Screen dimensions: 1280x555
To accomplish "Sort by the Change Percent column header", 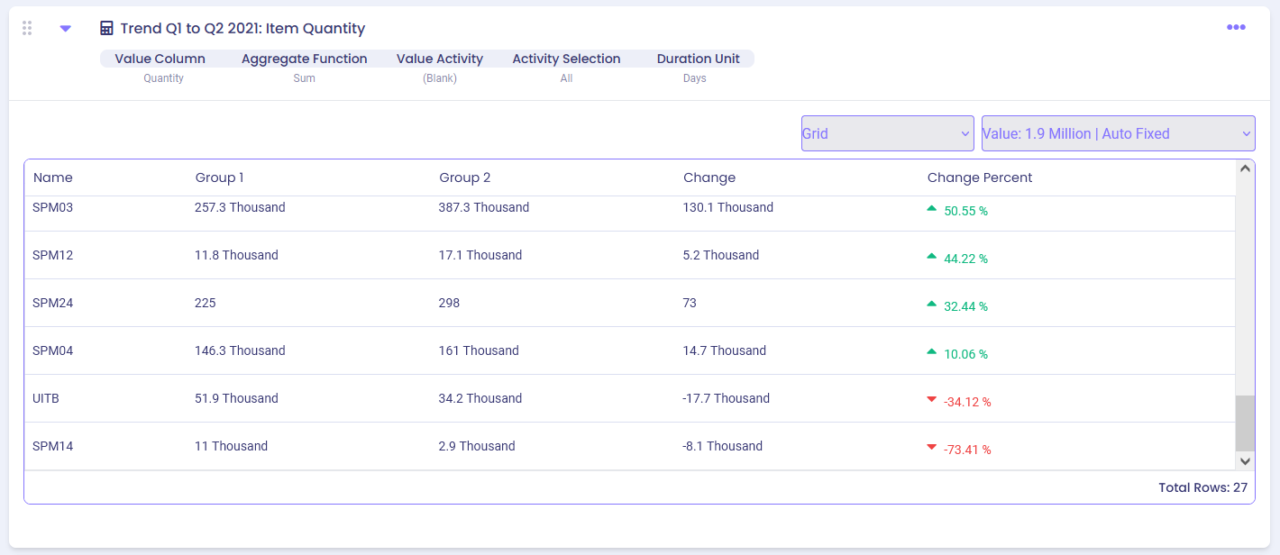I will 980,178.
